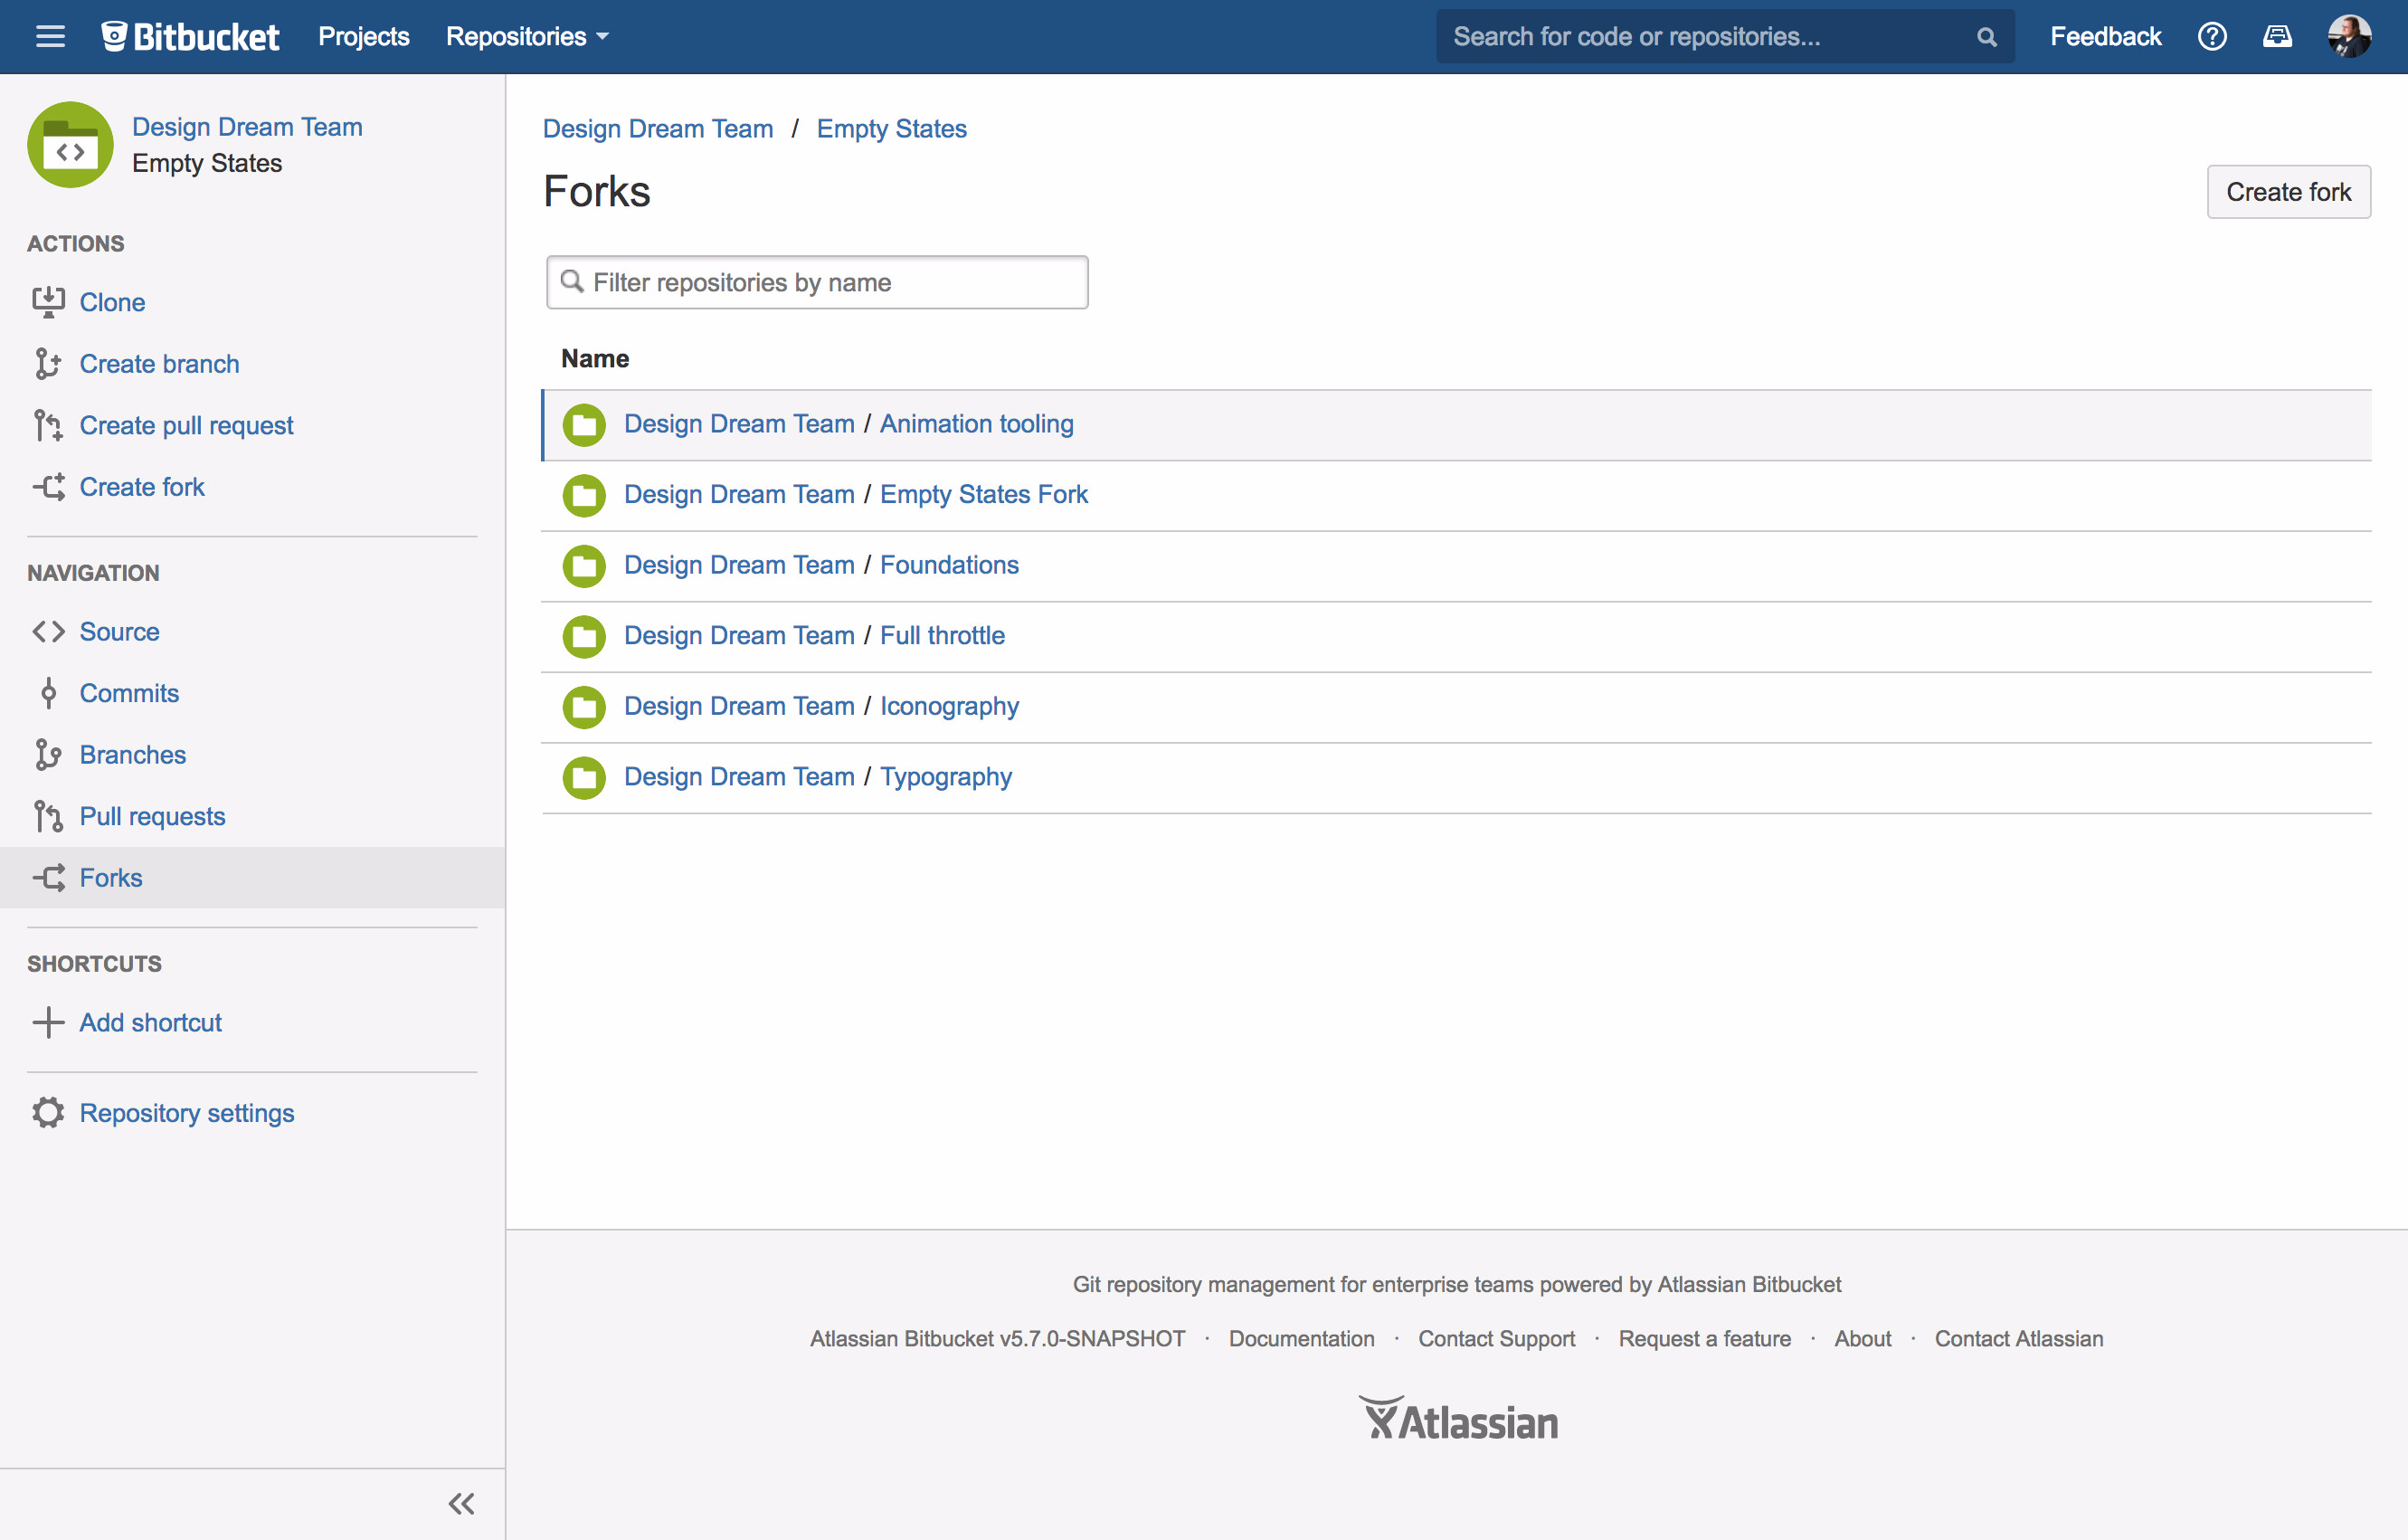
Task: Click Design Dream Team in the Typography row
Action: [739, 777]
